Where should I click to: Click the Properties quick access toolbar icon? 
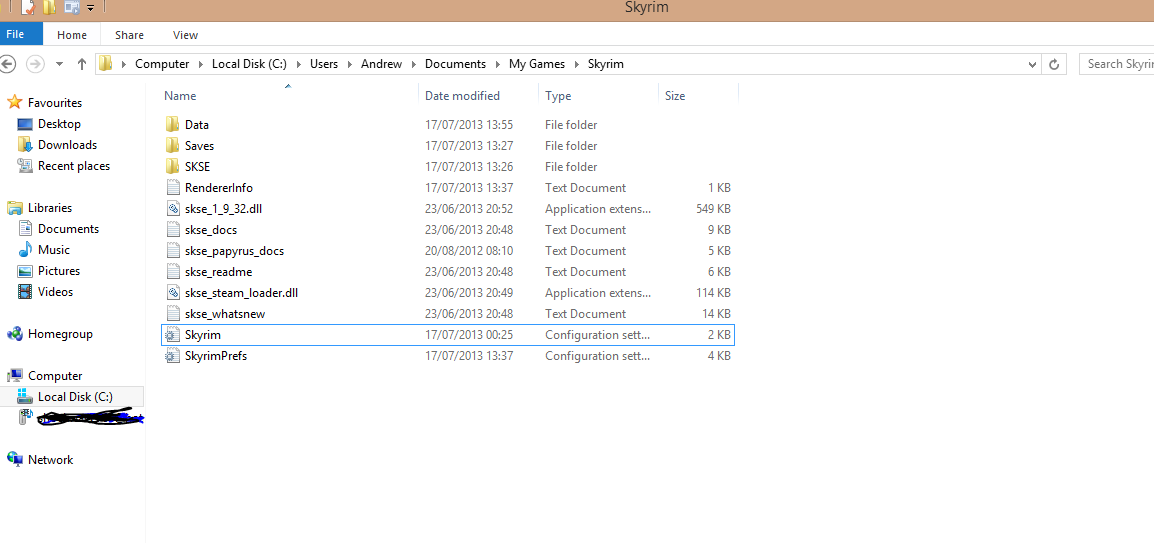[x=29, y=7]
